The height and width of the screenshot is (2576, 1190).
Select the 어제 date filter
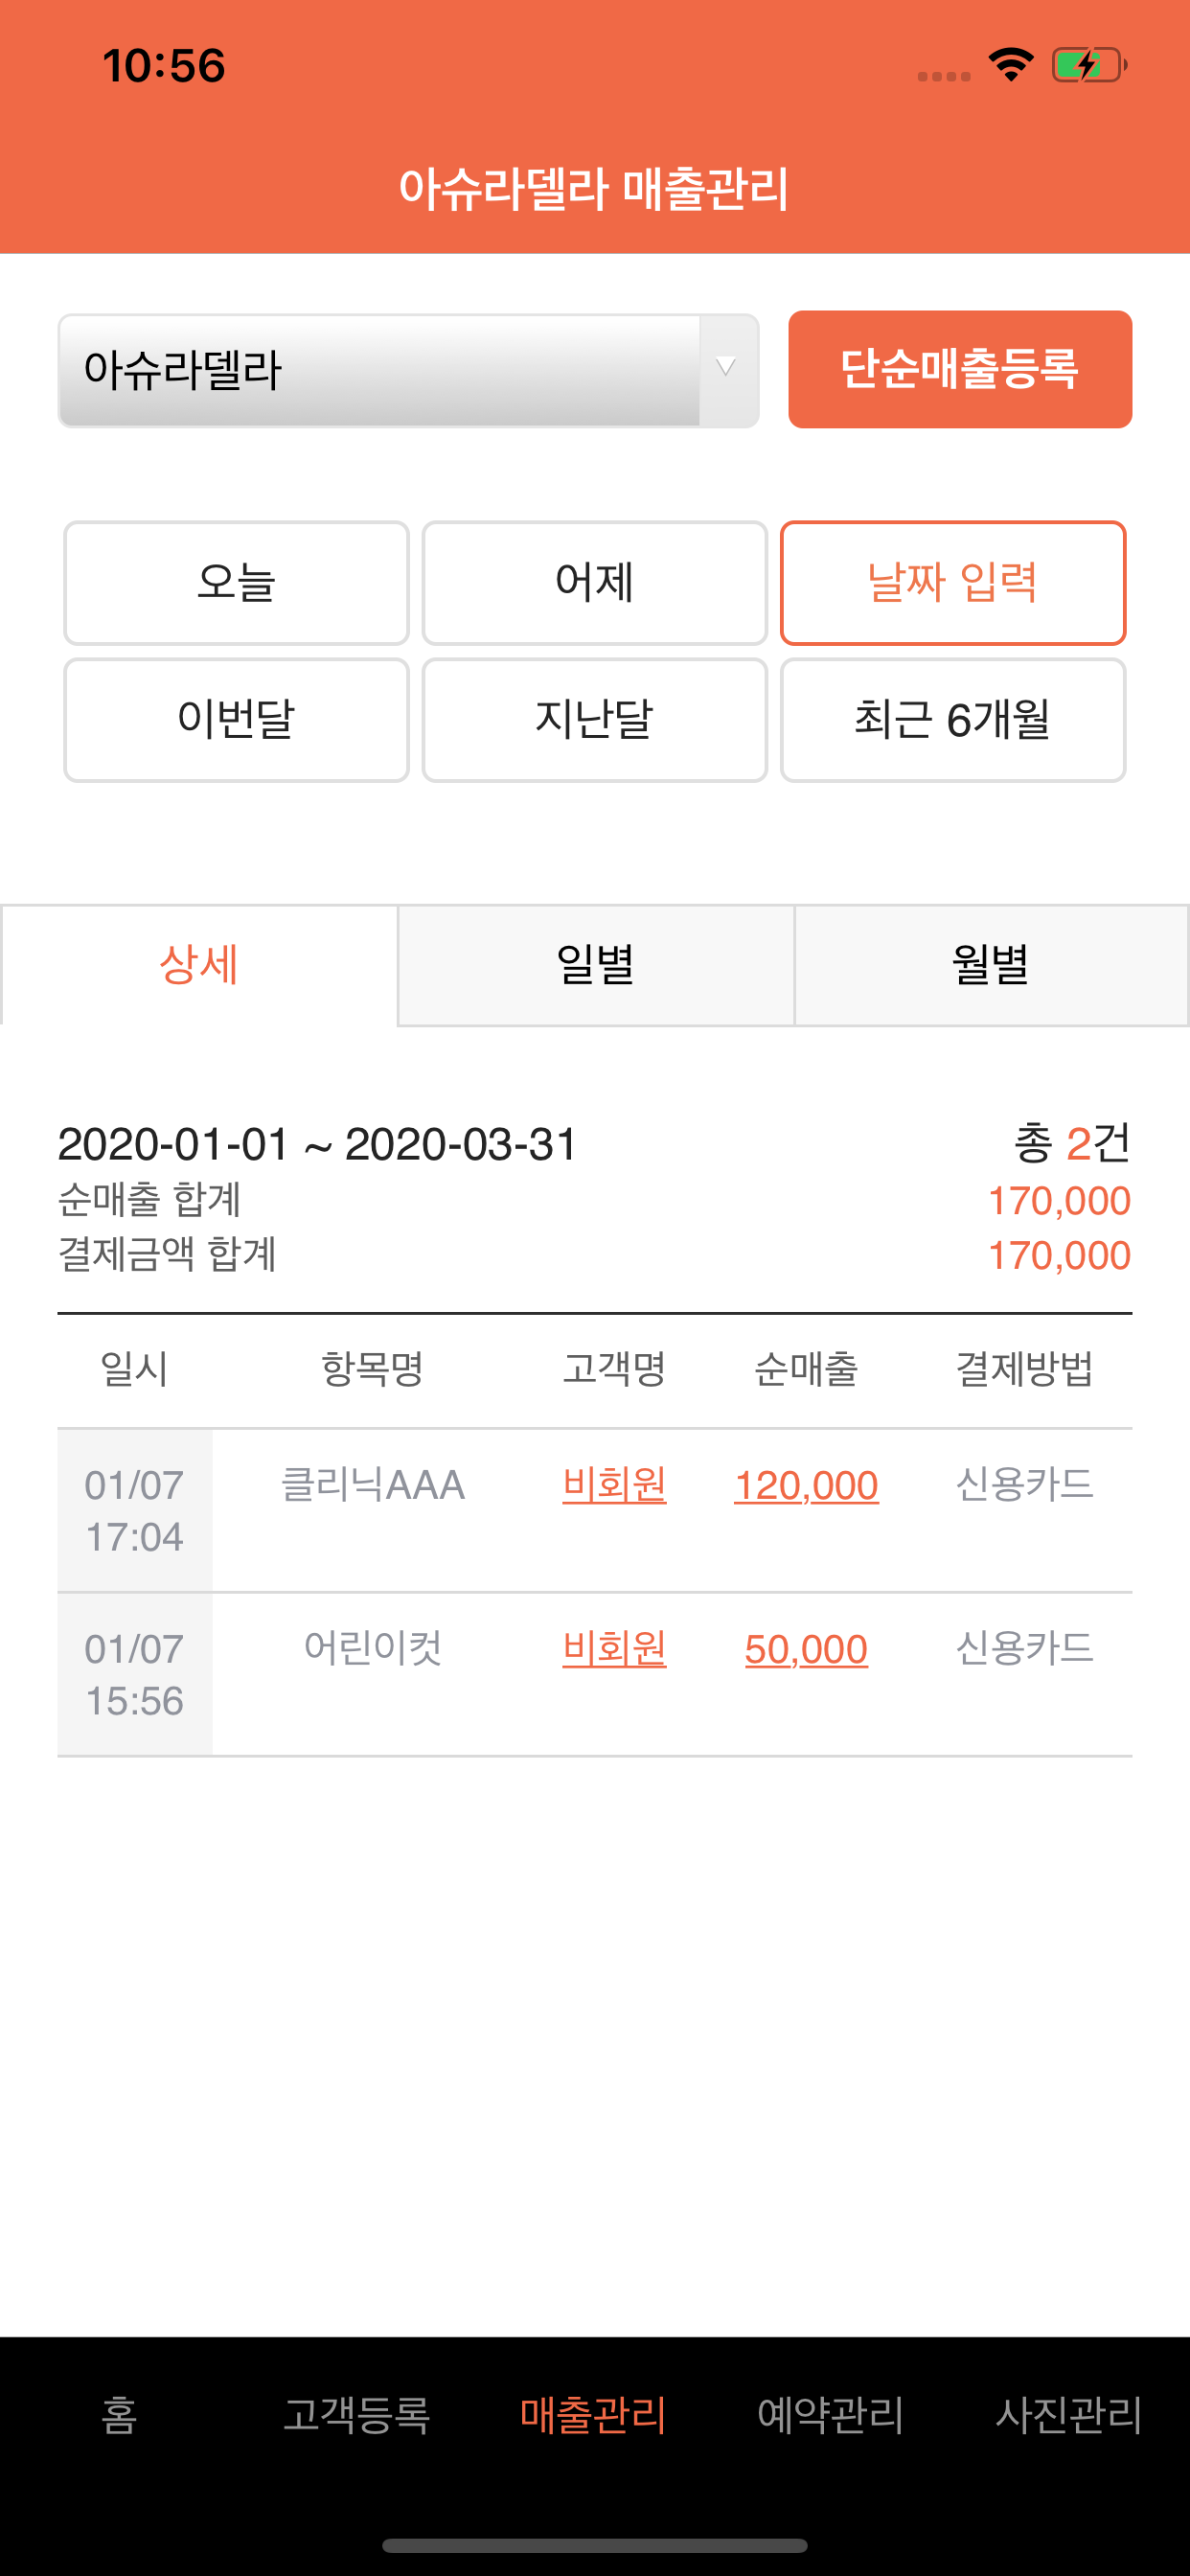point(595,582)
